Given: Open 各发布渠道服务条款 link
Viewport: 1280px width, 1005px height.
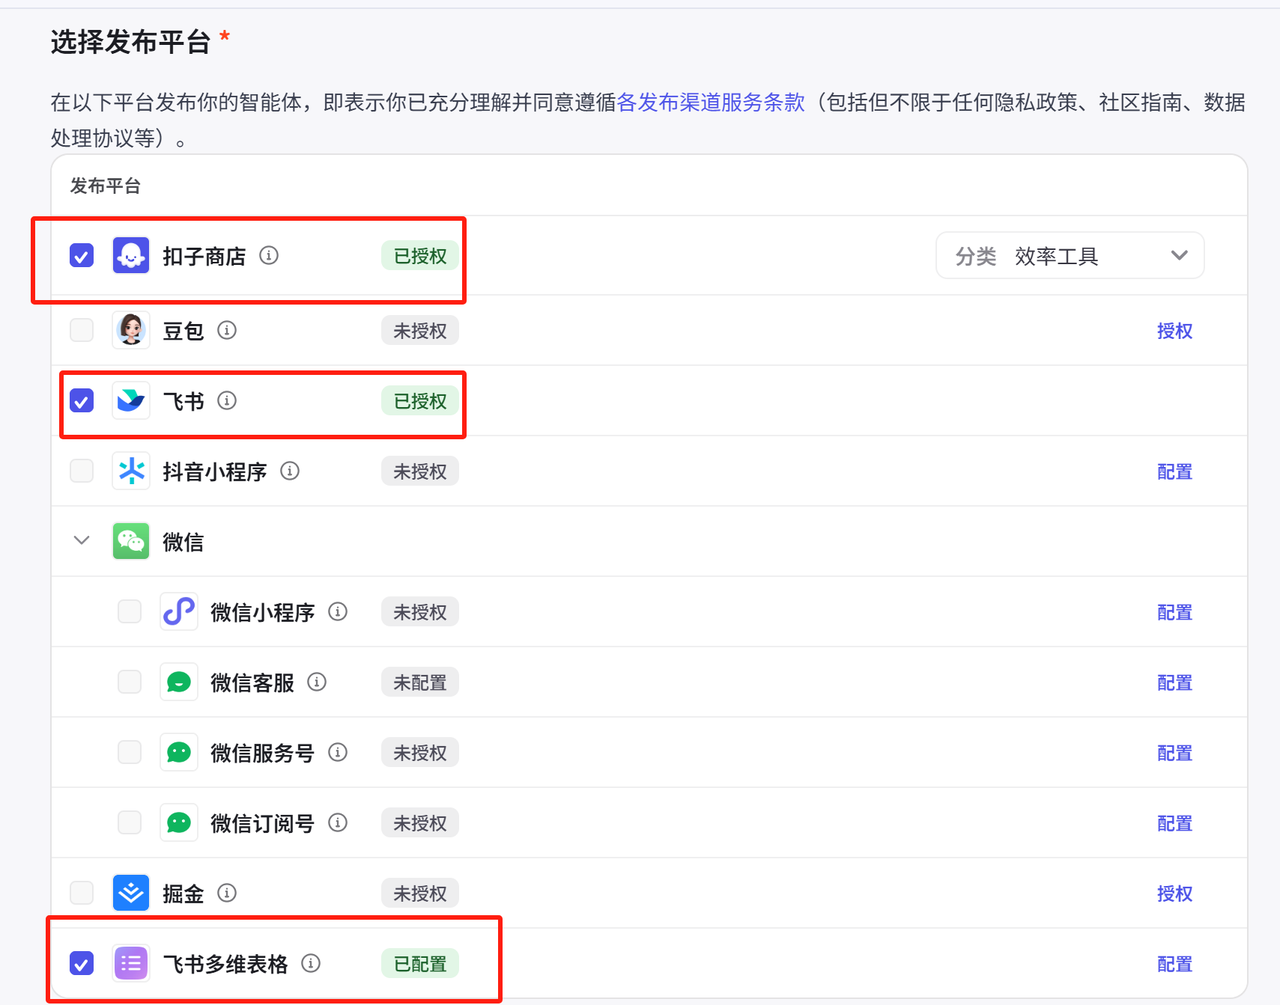Looking at the screenshot, I should pyautogui.click(x=710, y=102).
